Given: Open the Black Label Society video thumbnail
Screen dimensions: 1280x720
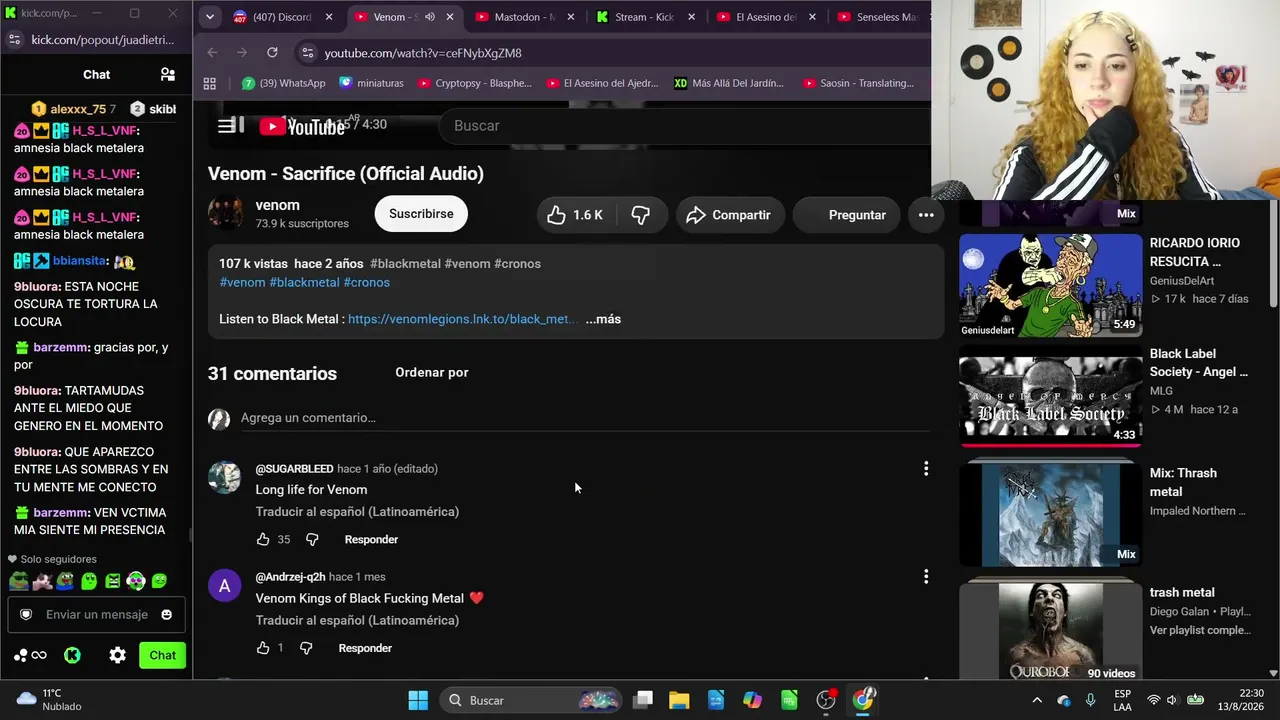Looking at the screenshot, I should [x=1050, y=396].
